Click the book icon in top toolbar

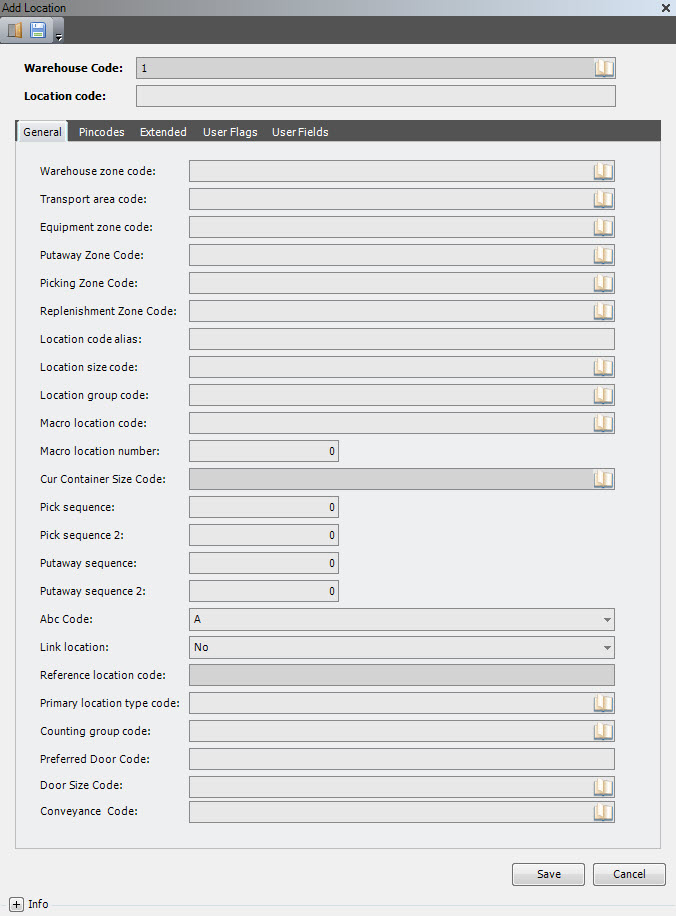[x=15, y=30]
